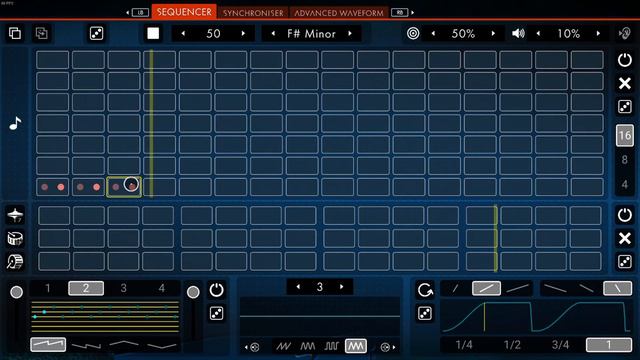Click the copy pattern icon
The image size is (640, 360).
click(15, 33)
